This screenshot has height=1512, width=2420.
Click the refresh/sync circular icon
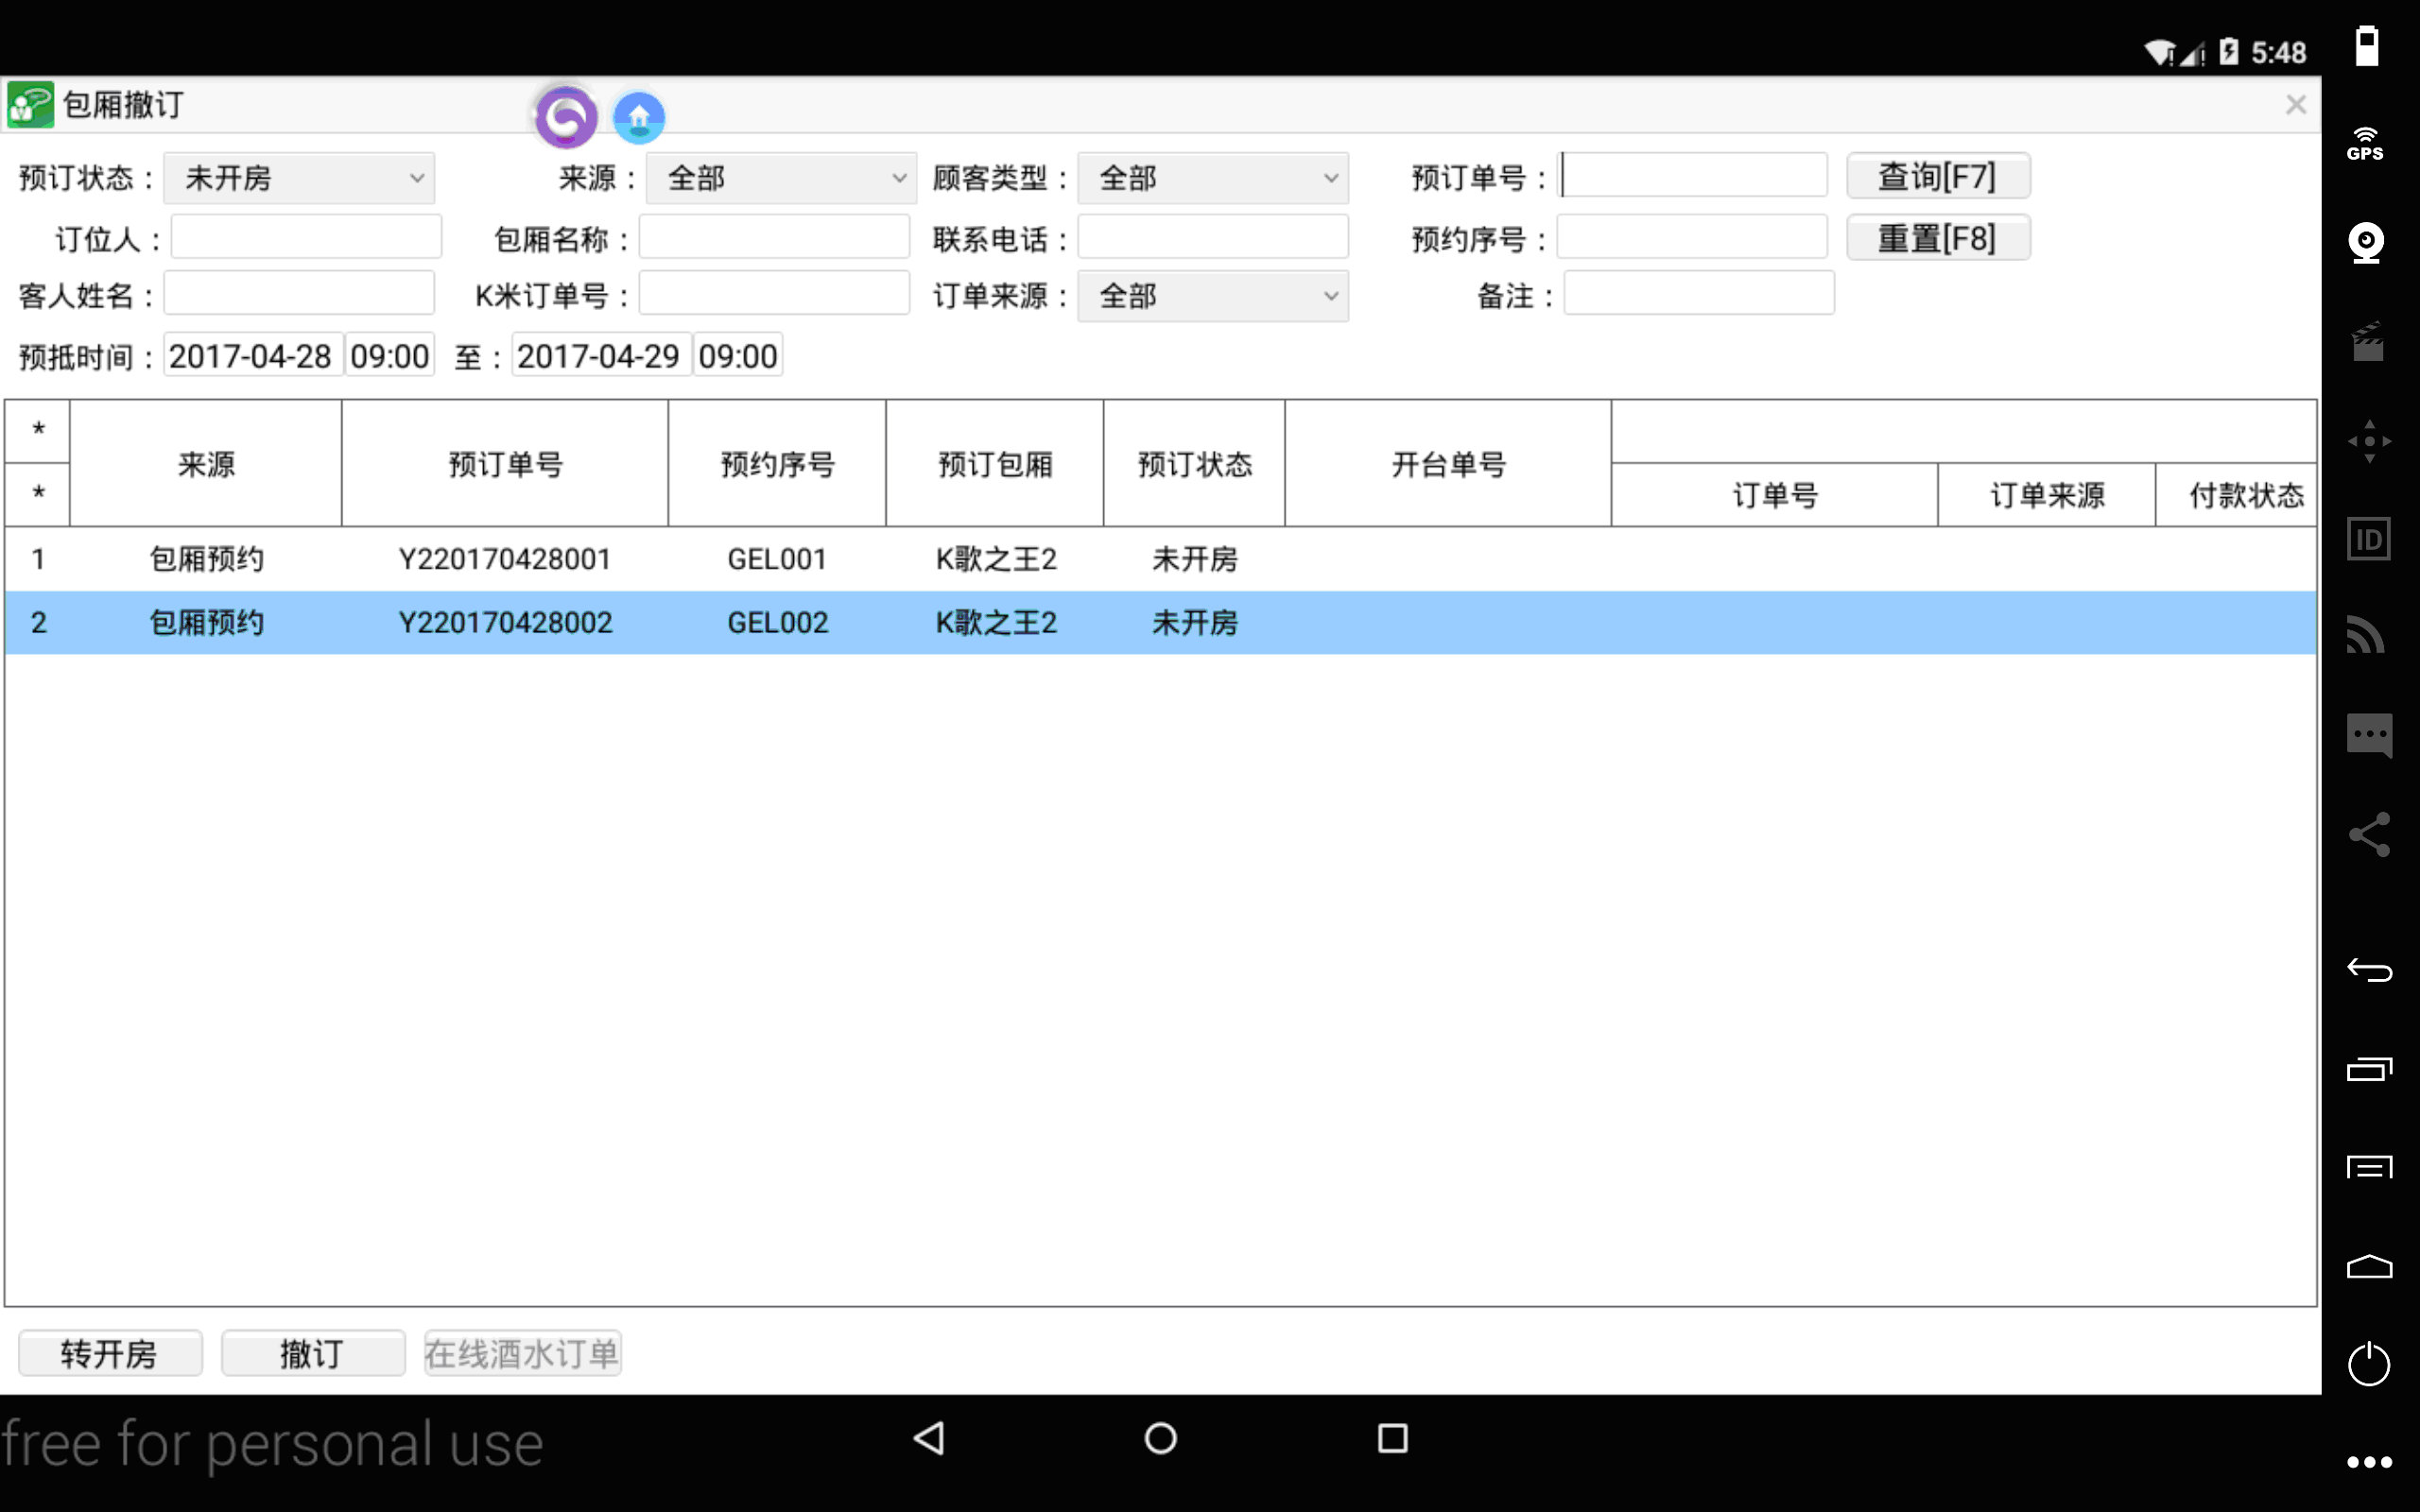(566, 117)
